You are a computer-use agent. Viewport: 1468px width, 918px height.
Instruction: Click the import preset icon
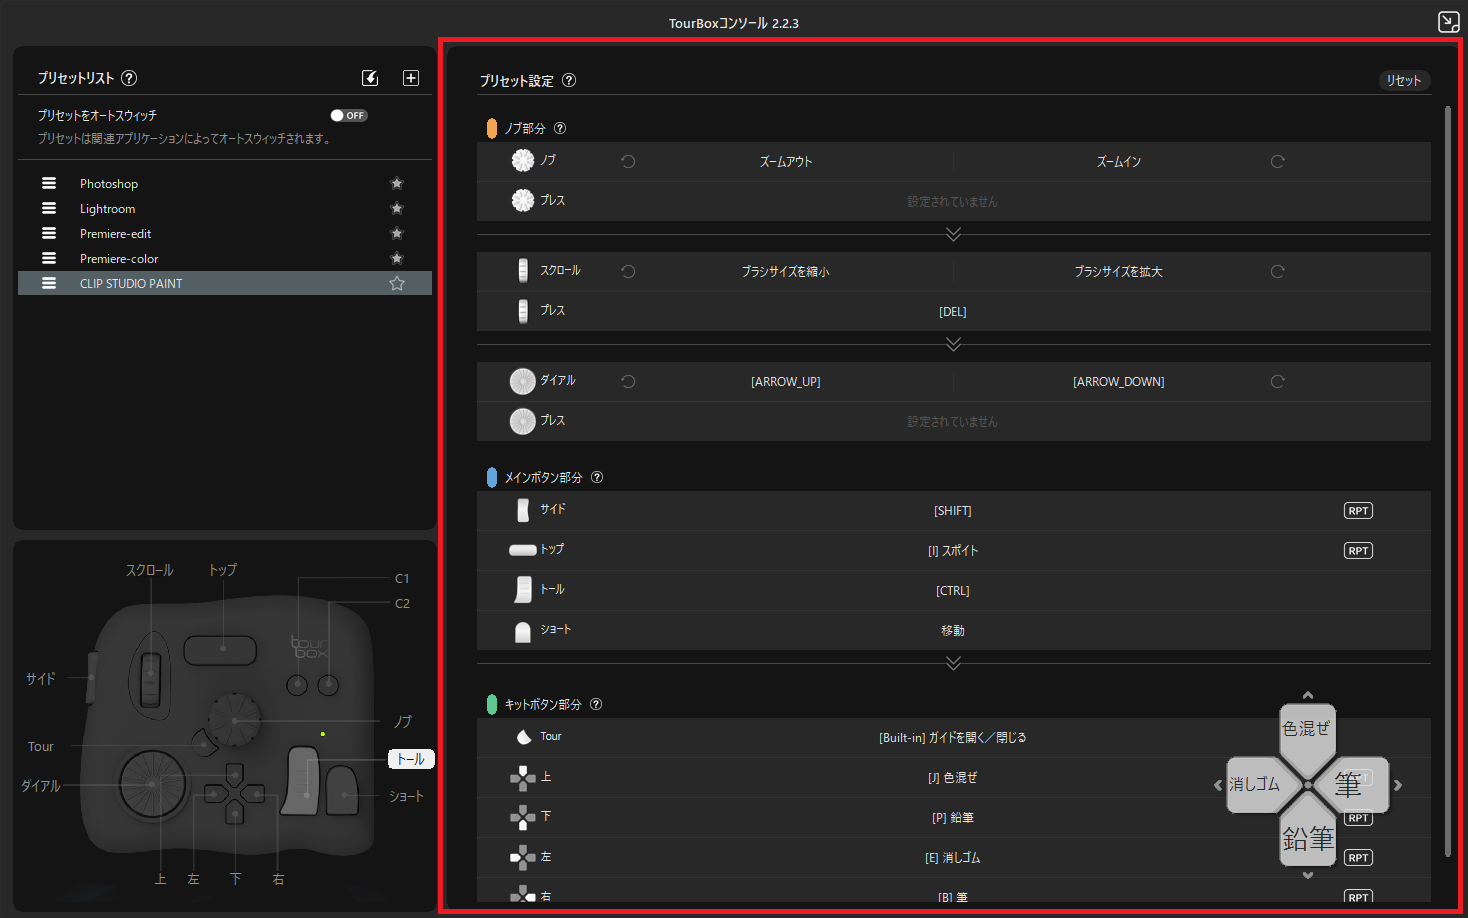coord(370,78)
